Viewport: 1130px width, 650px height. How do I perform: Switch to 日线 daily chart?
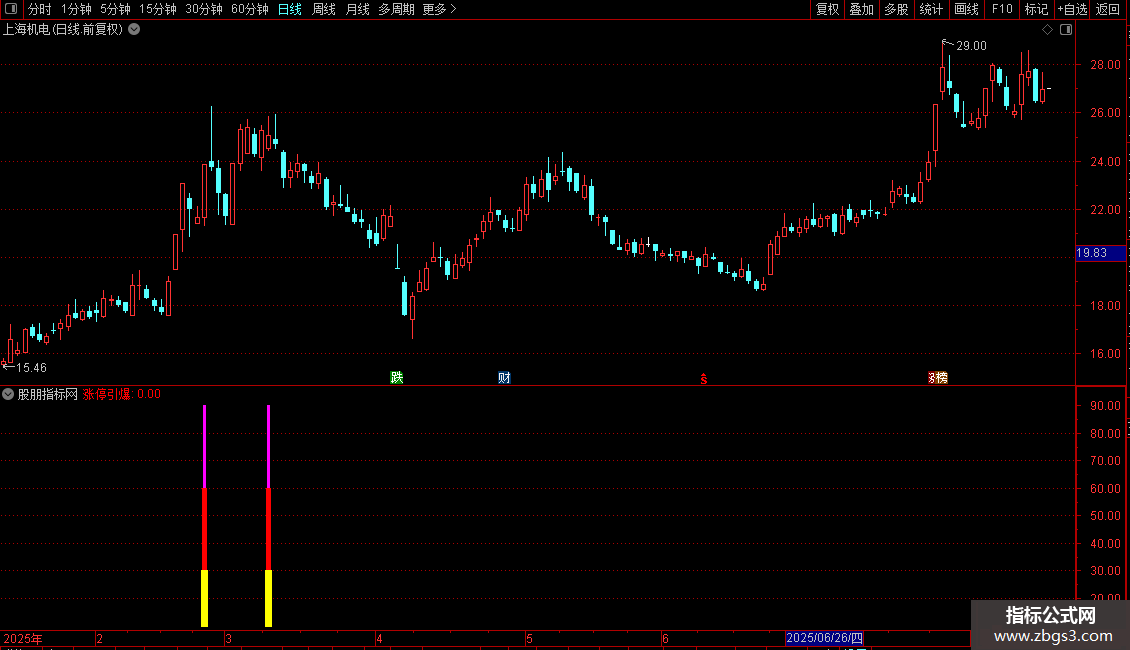(x=290, y=9)
